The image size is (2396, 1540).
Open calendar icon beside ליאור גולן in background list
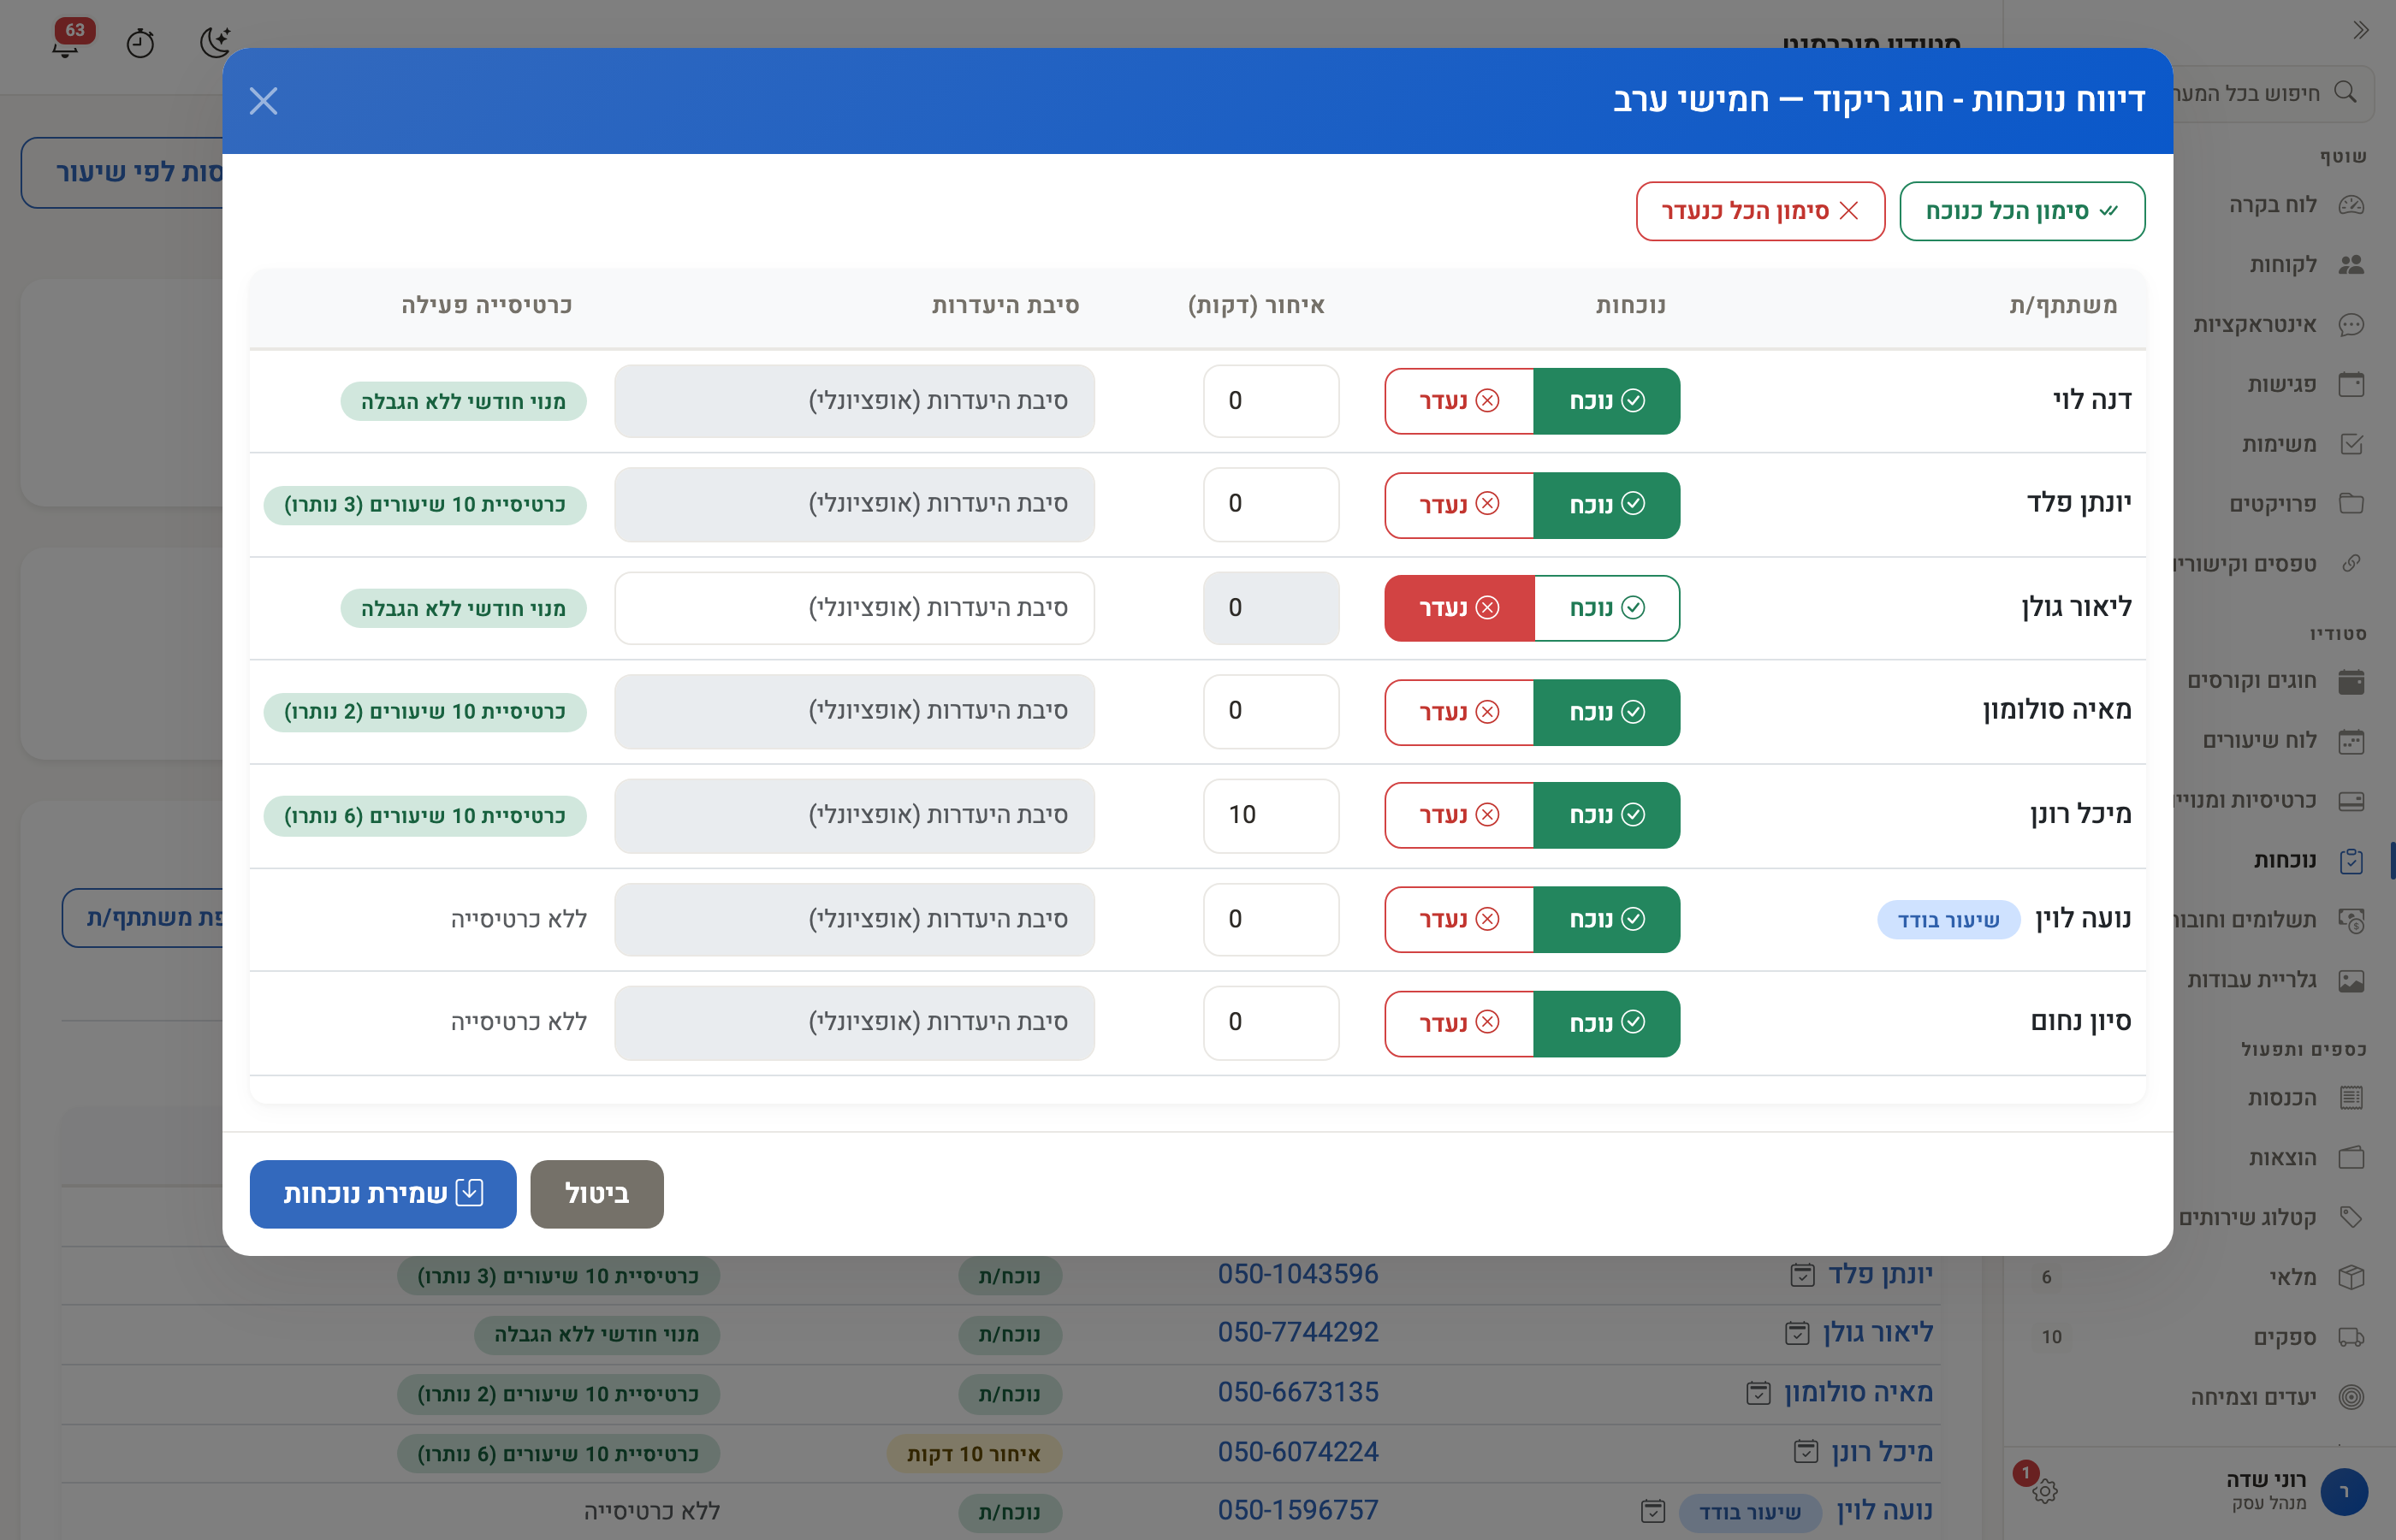tap(1797, 1333)
